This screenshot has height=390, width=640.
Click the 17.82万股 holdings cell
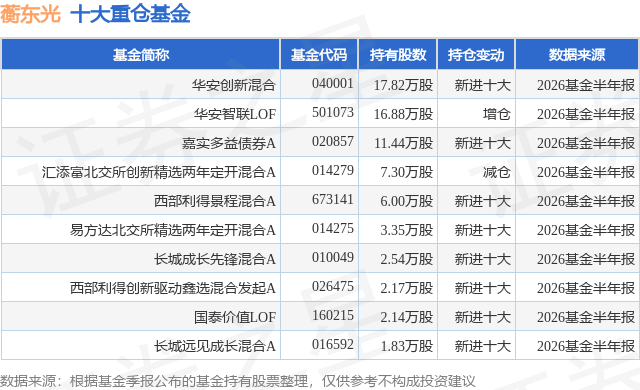click(403, 85)
